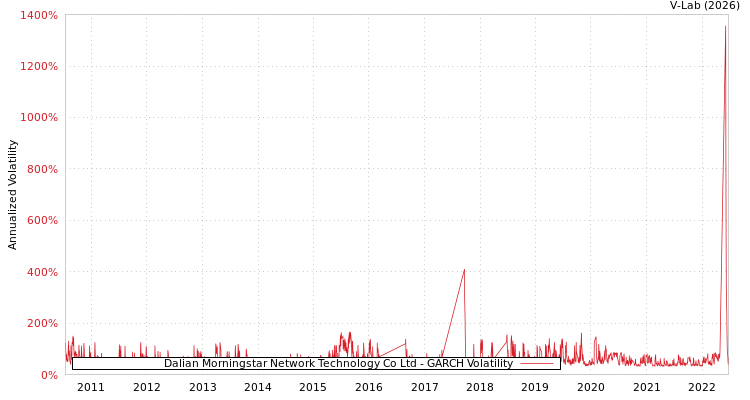Viewport: 750px width, 400px height.
Task: Click the 600% y-axis label
Action: [42, 221]
